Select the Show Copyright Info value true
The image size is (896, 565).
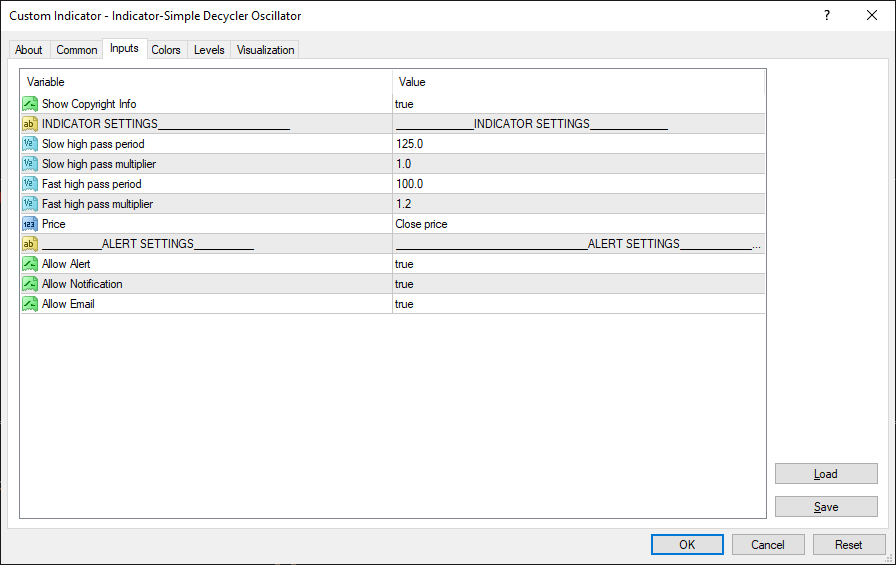click(404, 104)
